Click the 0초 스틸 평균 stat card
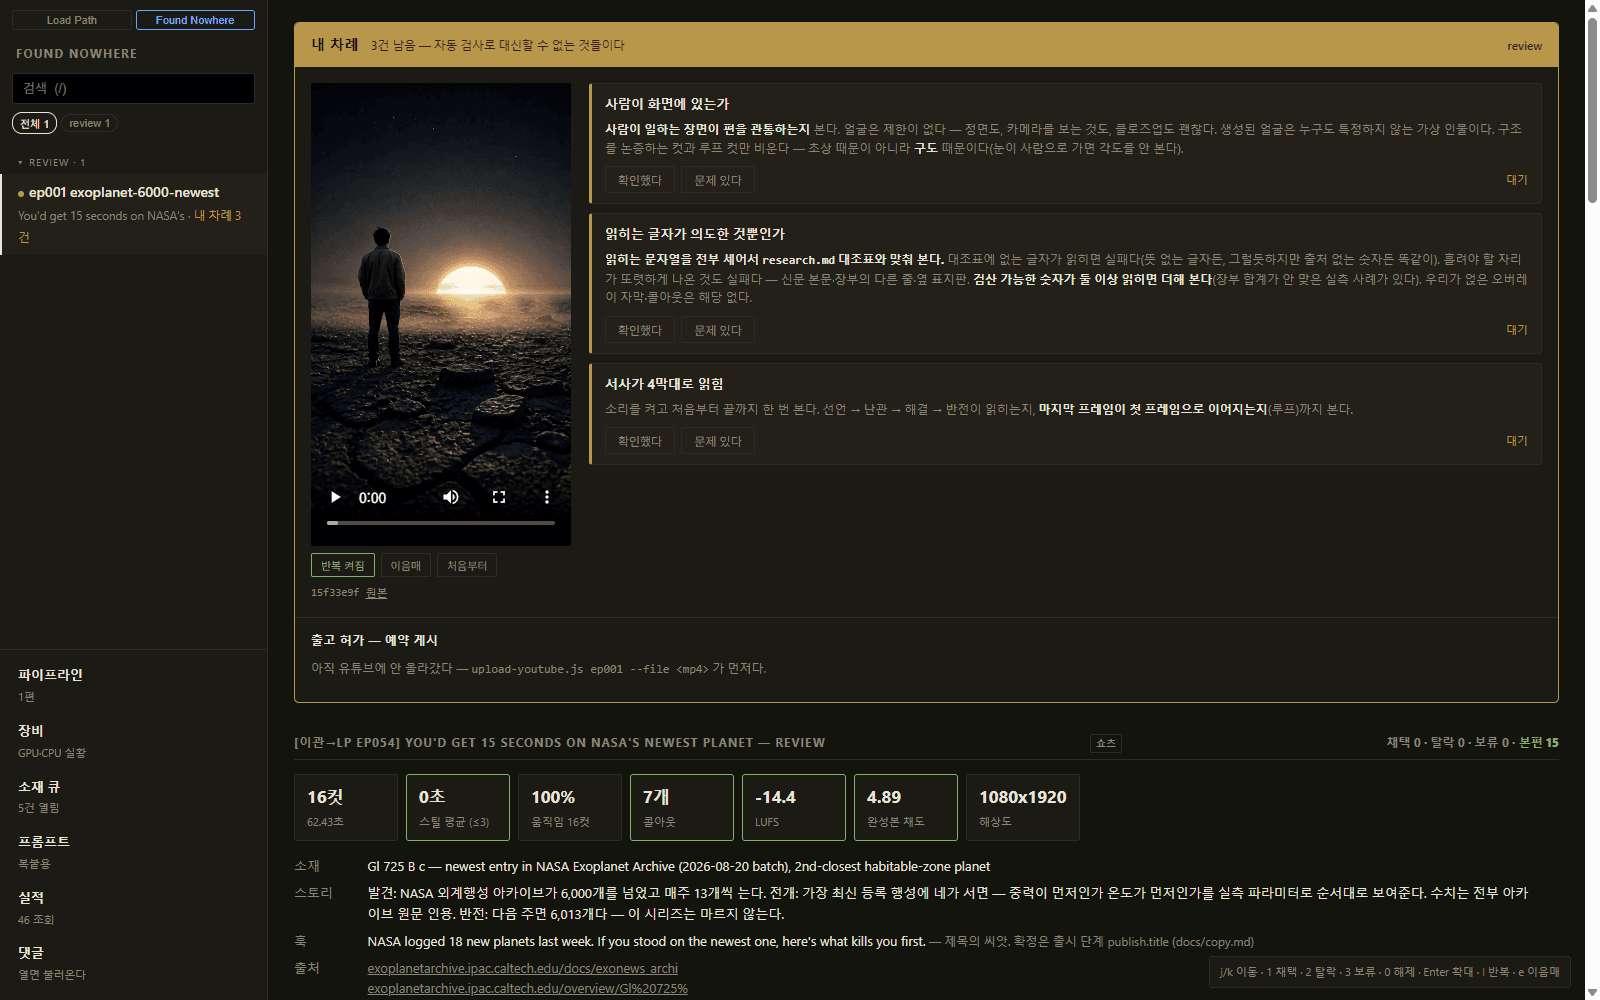Viewport: 1600px width, 1000px height. [x=458, y=807]
